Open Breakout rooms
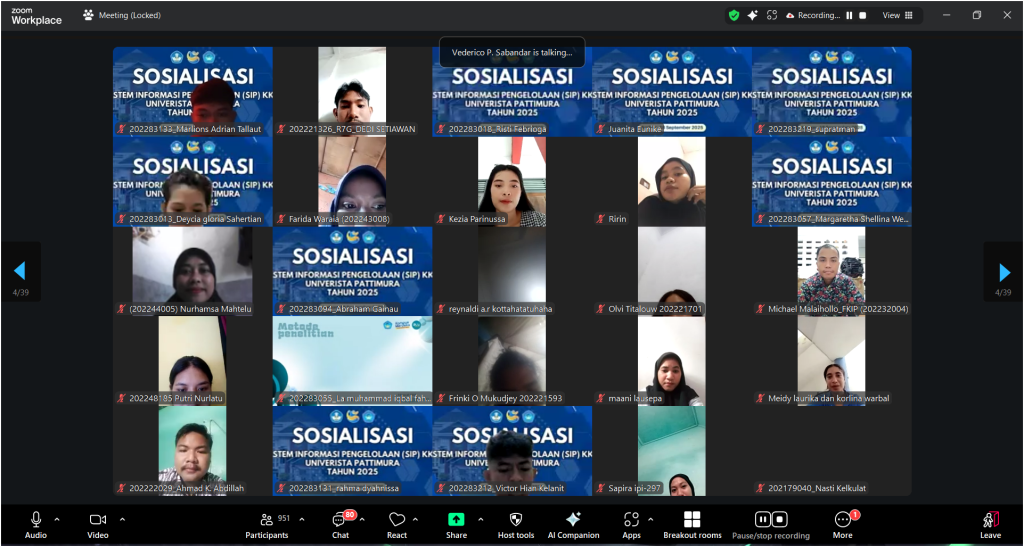Image resolution: width=1024 pixels, height=547 pixels. click(x=691, y=522)
